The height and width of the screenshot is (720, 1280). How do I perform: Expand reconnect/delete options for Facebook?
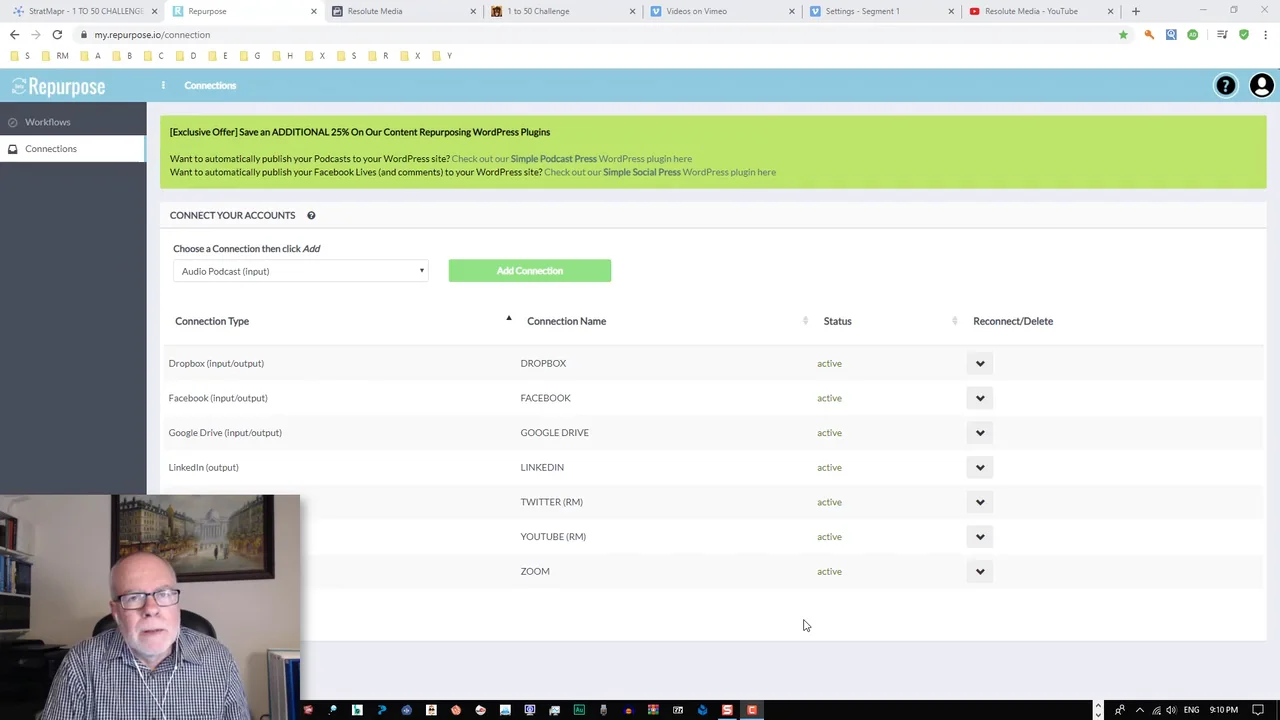[x=980, y=398]
